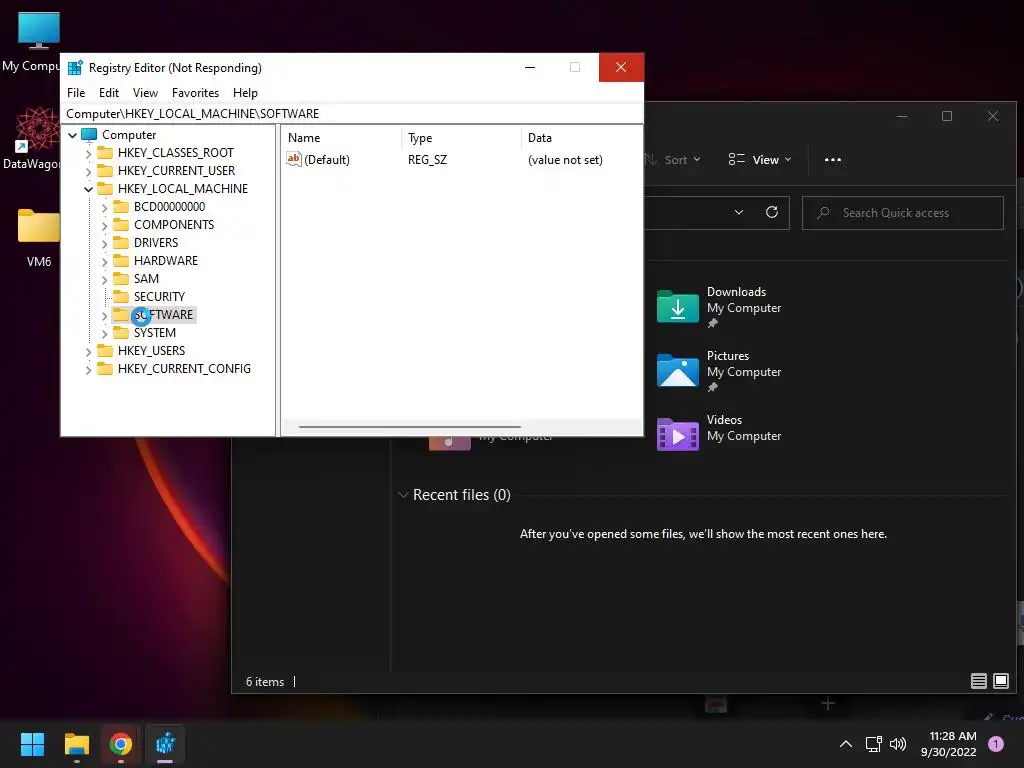Open the Sort dropdown in File Explorer
The height and width of the screenshot is (768, 1024).
(673, 160)
